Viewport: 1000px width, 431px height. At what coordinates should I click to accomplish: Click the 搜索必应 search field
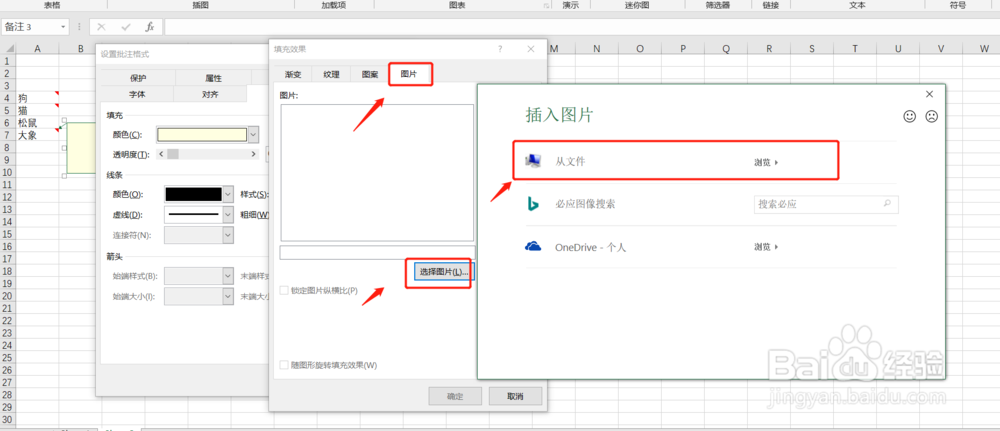(x=826, y=204)
